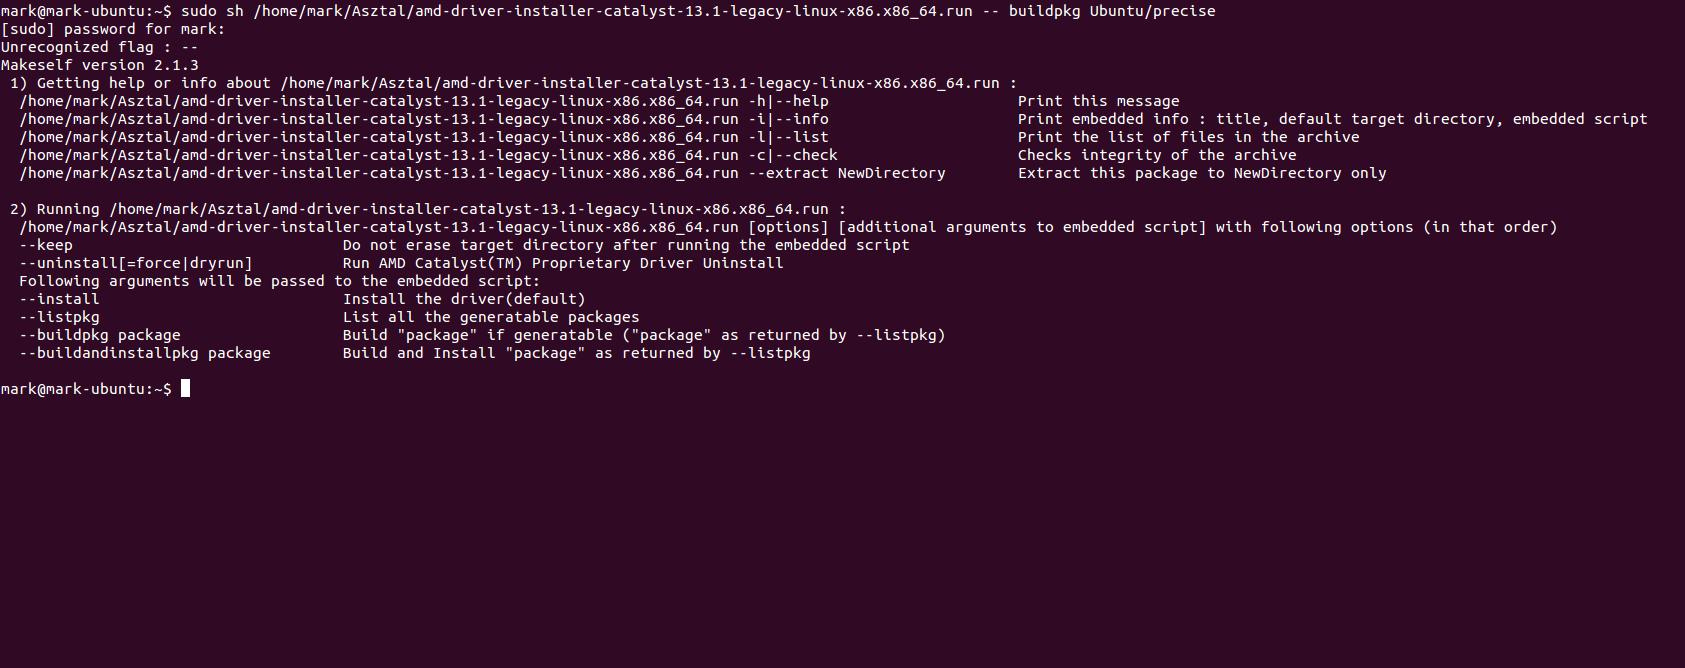Click the 'Unrecognized flag : --' message

[100, 47]
